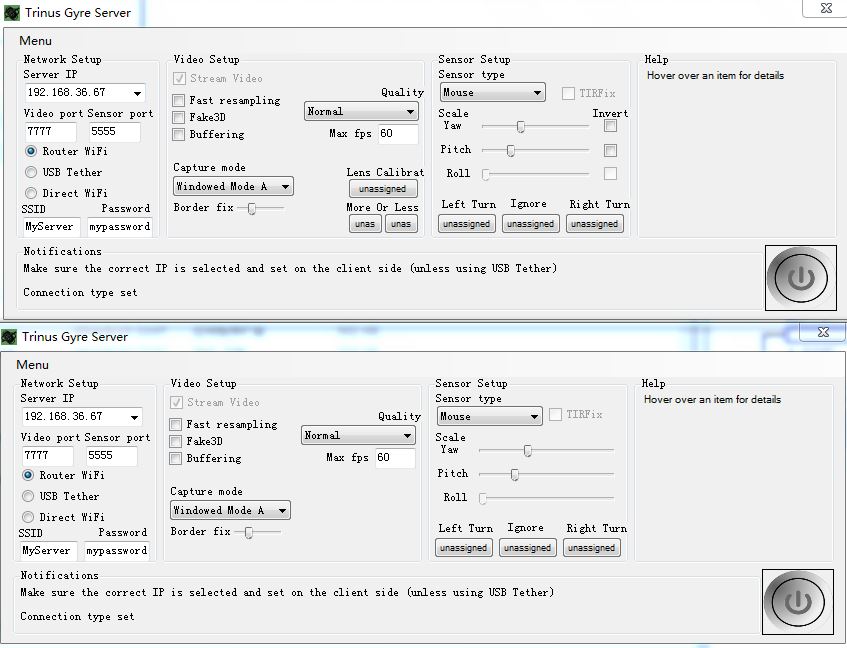Click Password field in upper window
This screenshot has width=847, height=648.
(120, 227)
